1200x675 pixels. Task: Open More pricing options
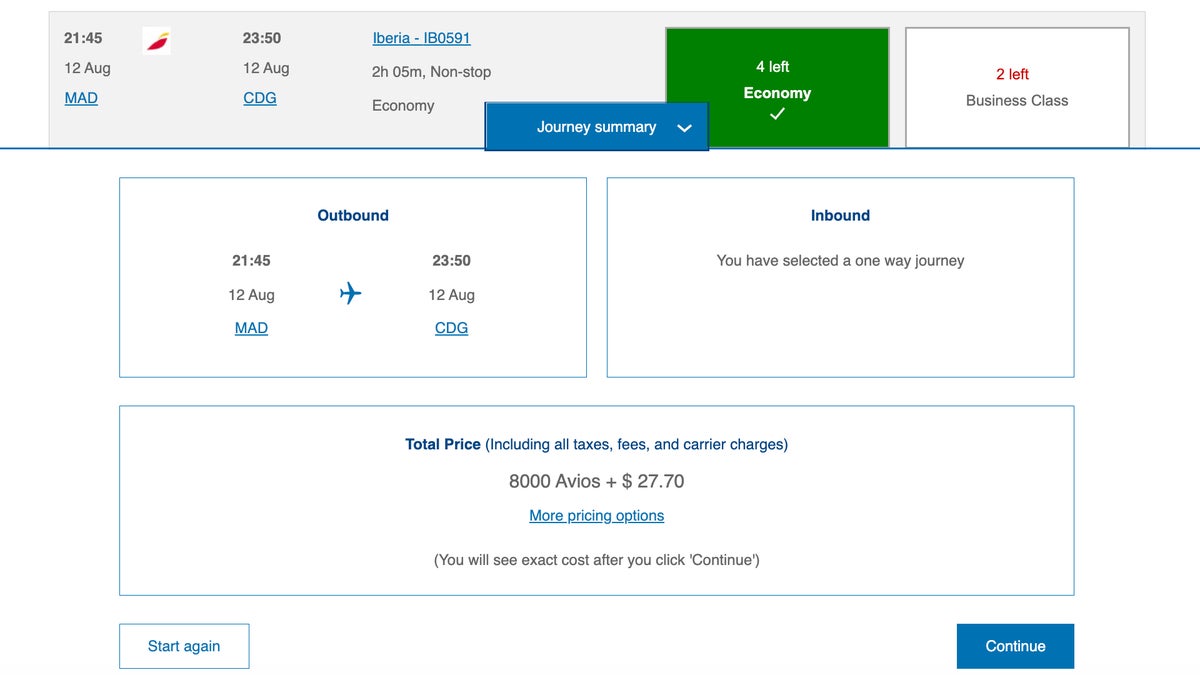tap(596, 515)
